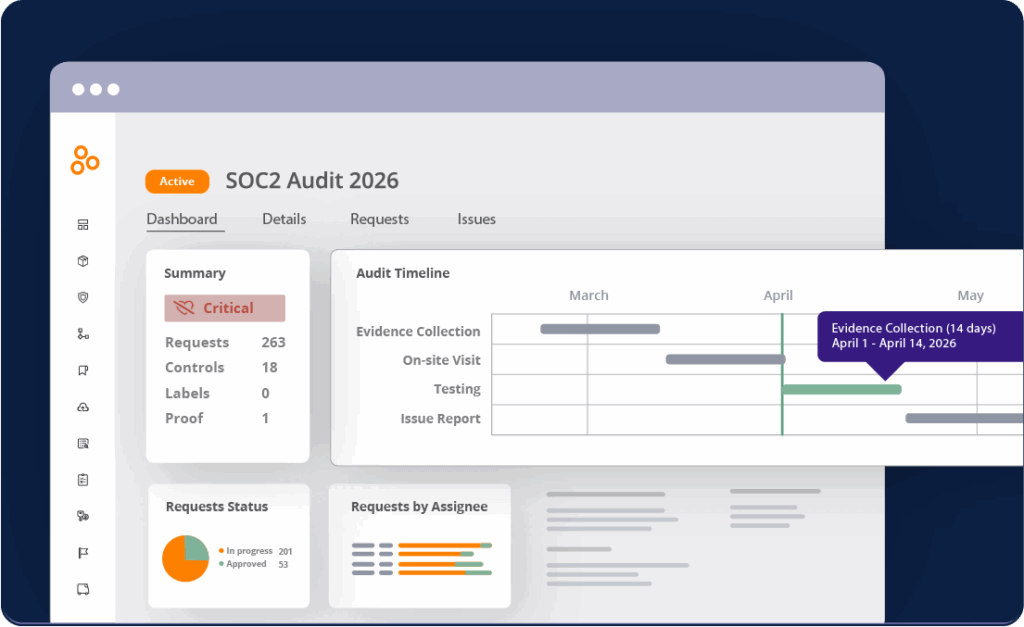Screen dimensions: 1024x627
Task: Click the Evidence Collection row label
Action: point(418,331)
